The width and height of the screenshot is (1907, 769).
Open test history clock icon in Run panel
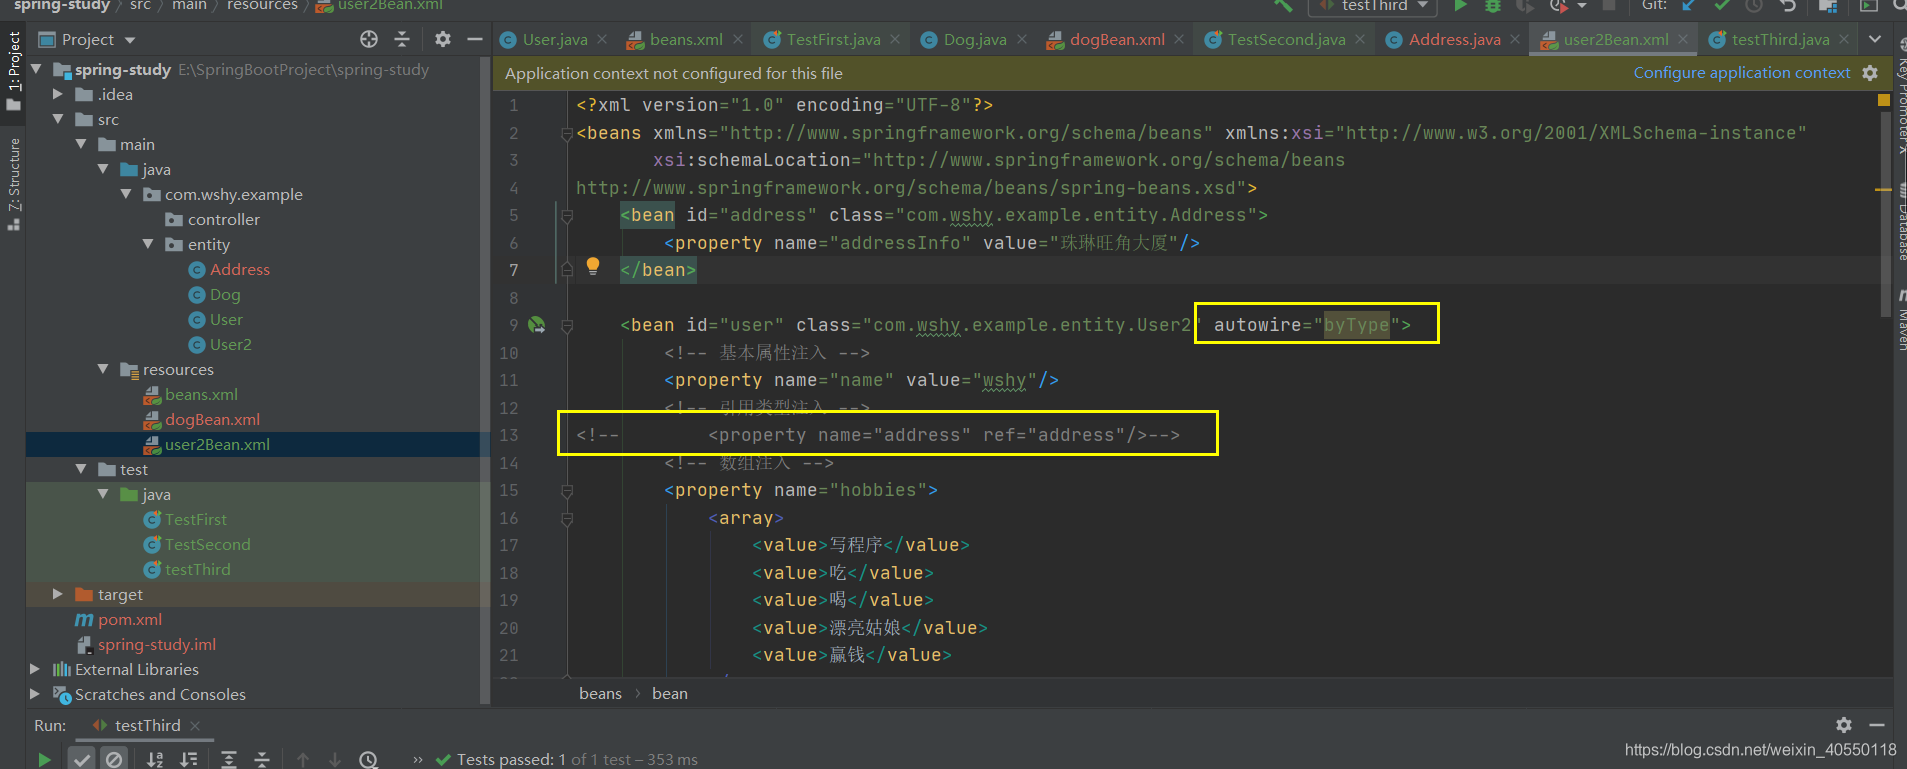[x=368, y=759]
